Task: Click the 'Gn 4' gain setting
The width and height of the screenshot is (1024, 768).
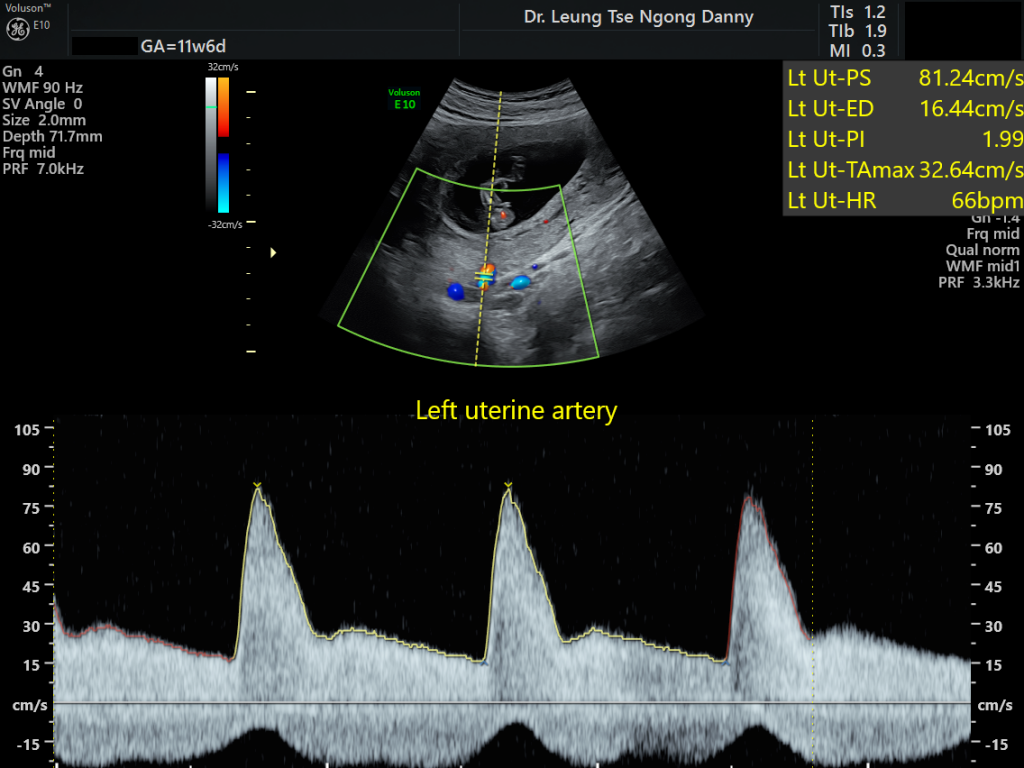Action: (23, 72)
